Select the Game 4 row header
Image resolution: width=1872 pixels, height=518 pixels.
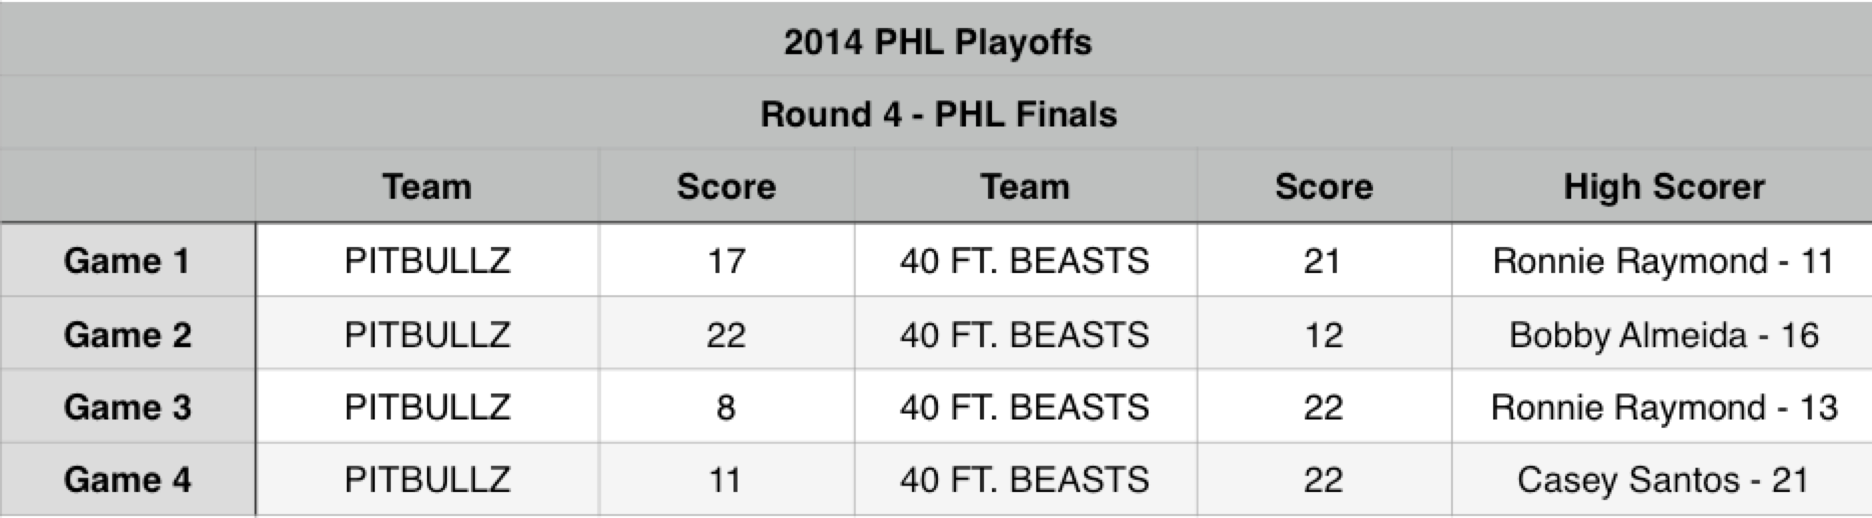point(127,480)
